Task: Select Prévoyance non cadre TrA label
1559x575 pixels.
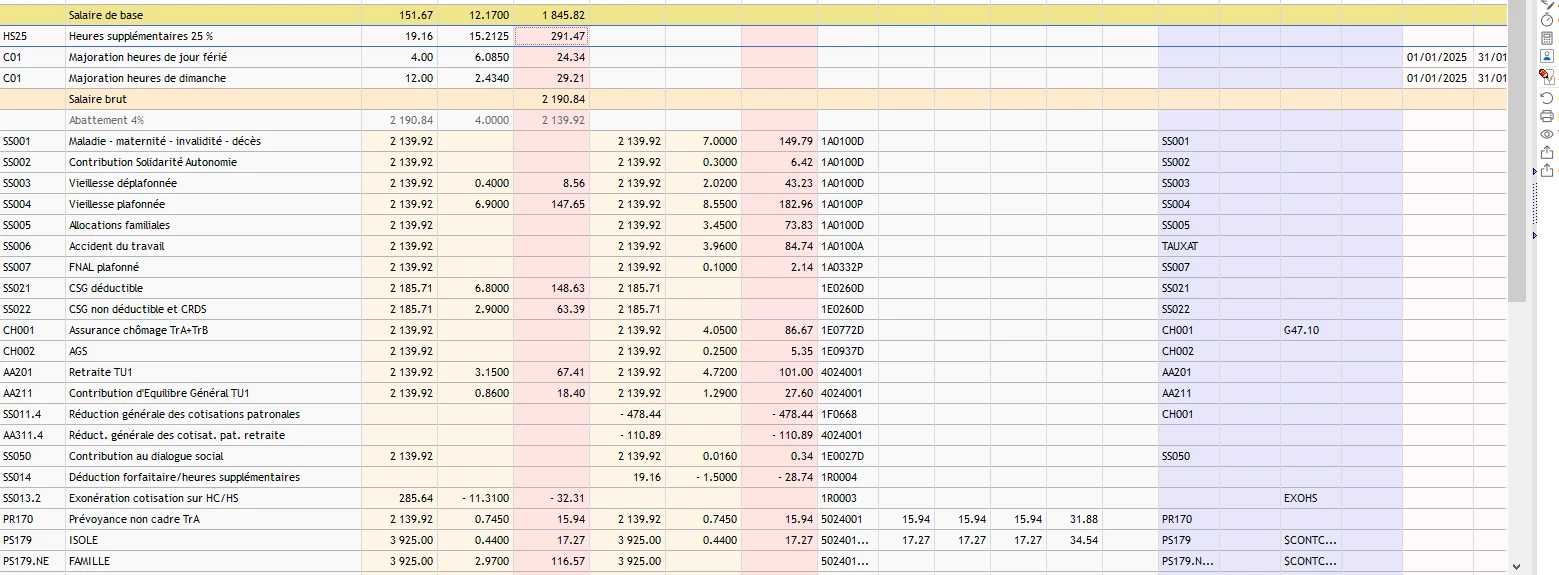Action: (133, 519)
